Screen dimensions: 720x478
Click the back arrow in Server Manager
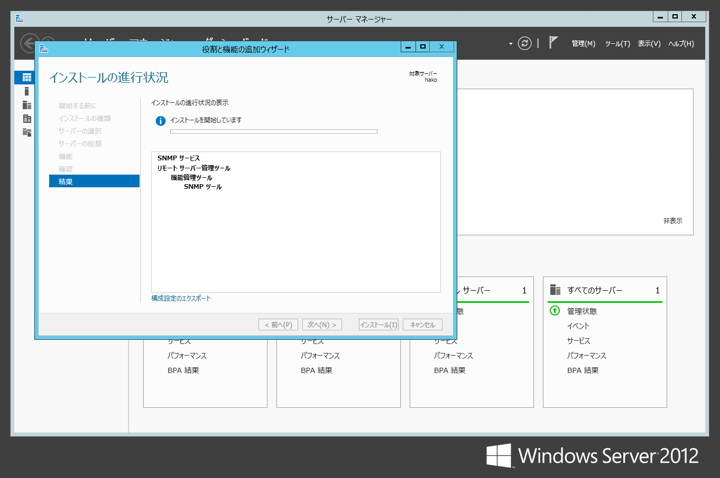(29, 43)
